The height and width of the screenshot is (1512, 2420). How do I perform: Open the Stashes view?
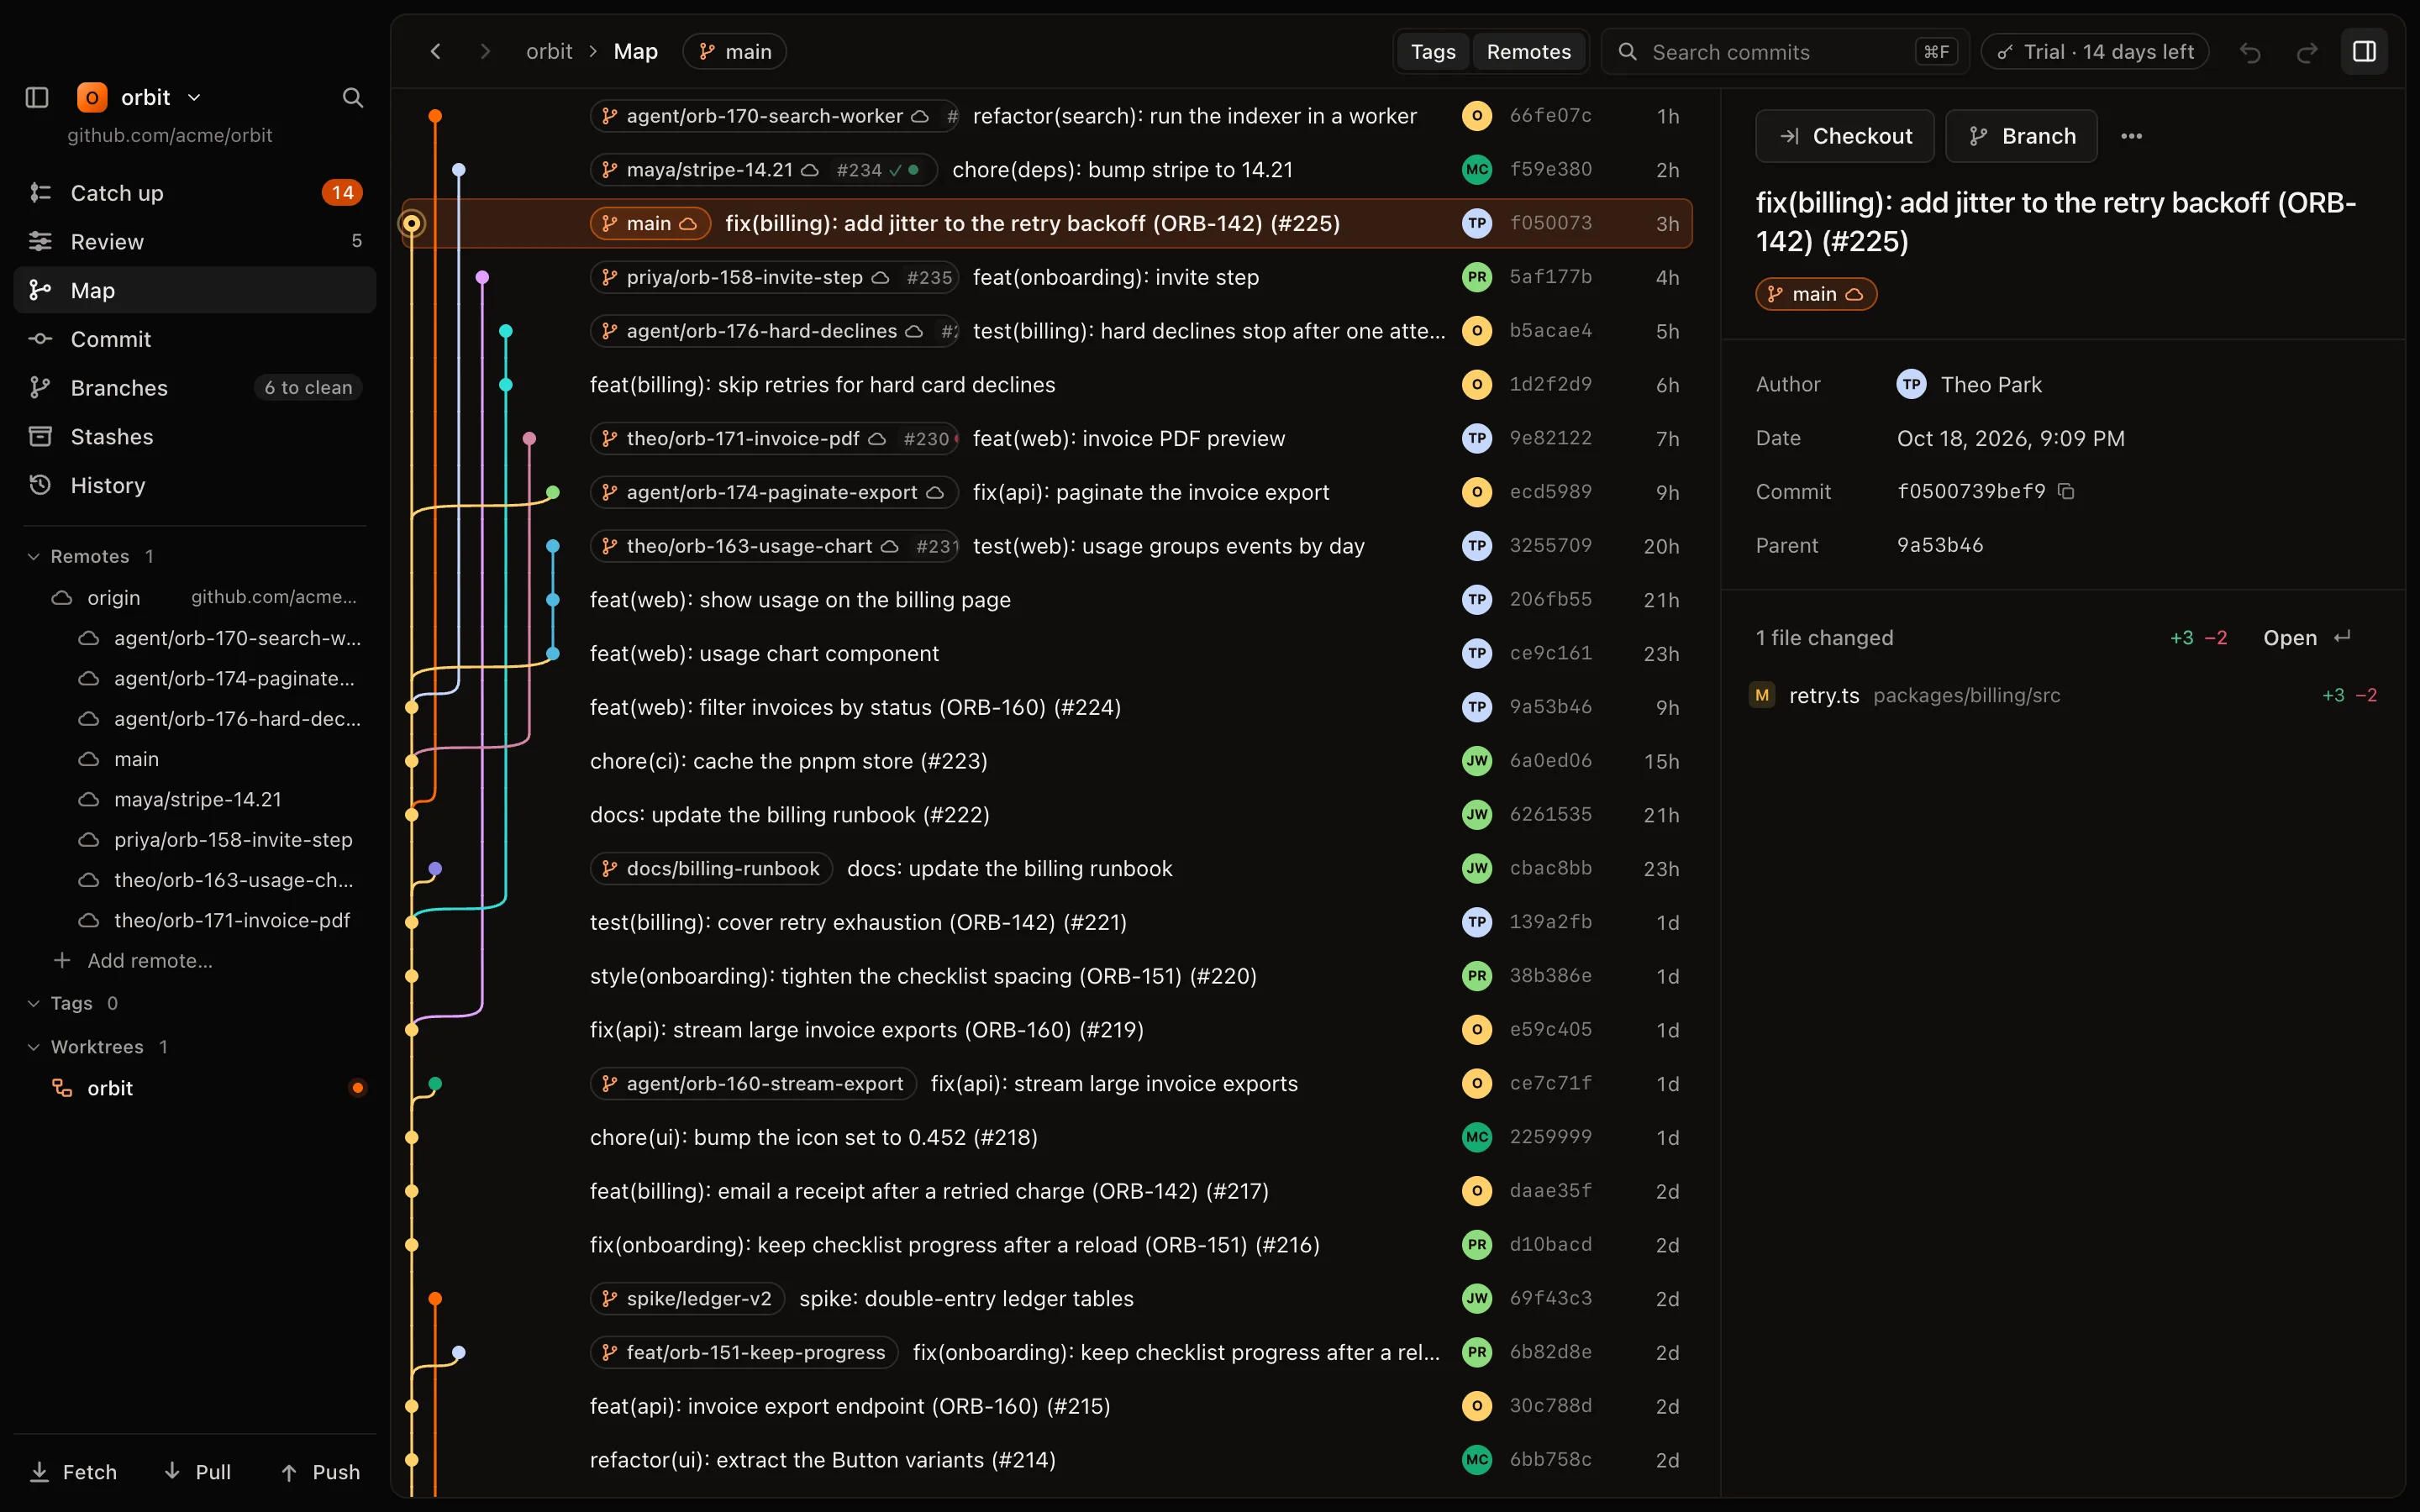coord(195,436)
